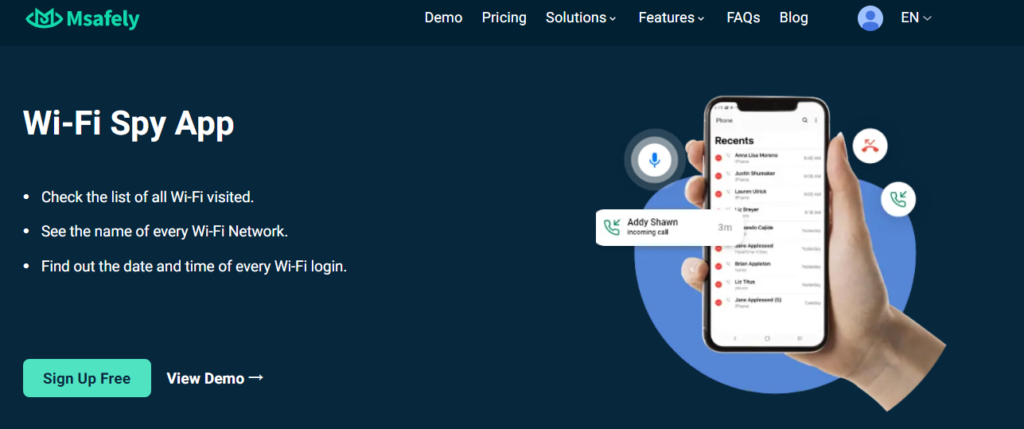Image resolution: width=1024 pixels, height=429 pixels.
Task: Open the EN language selector
Action: point(916,18)
